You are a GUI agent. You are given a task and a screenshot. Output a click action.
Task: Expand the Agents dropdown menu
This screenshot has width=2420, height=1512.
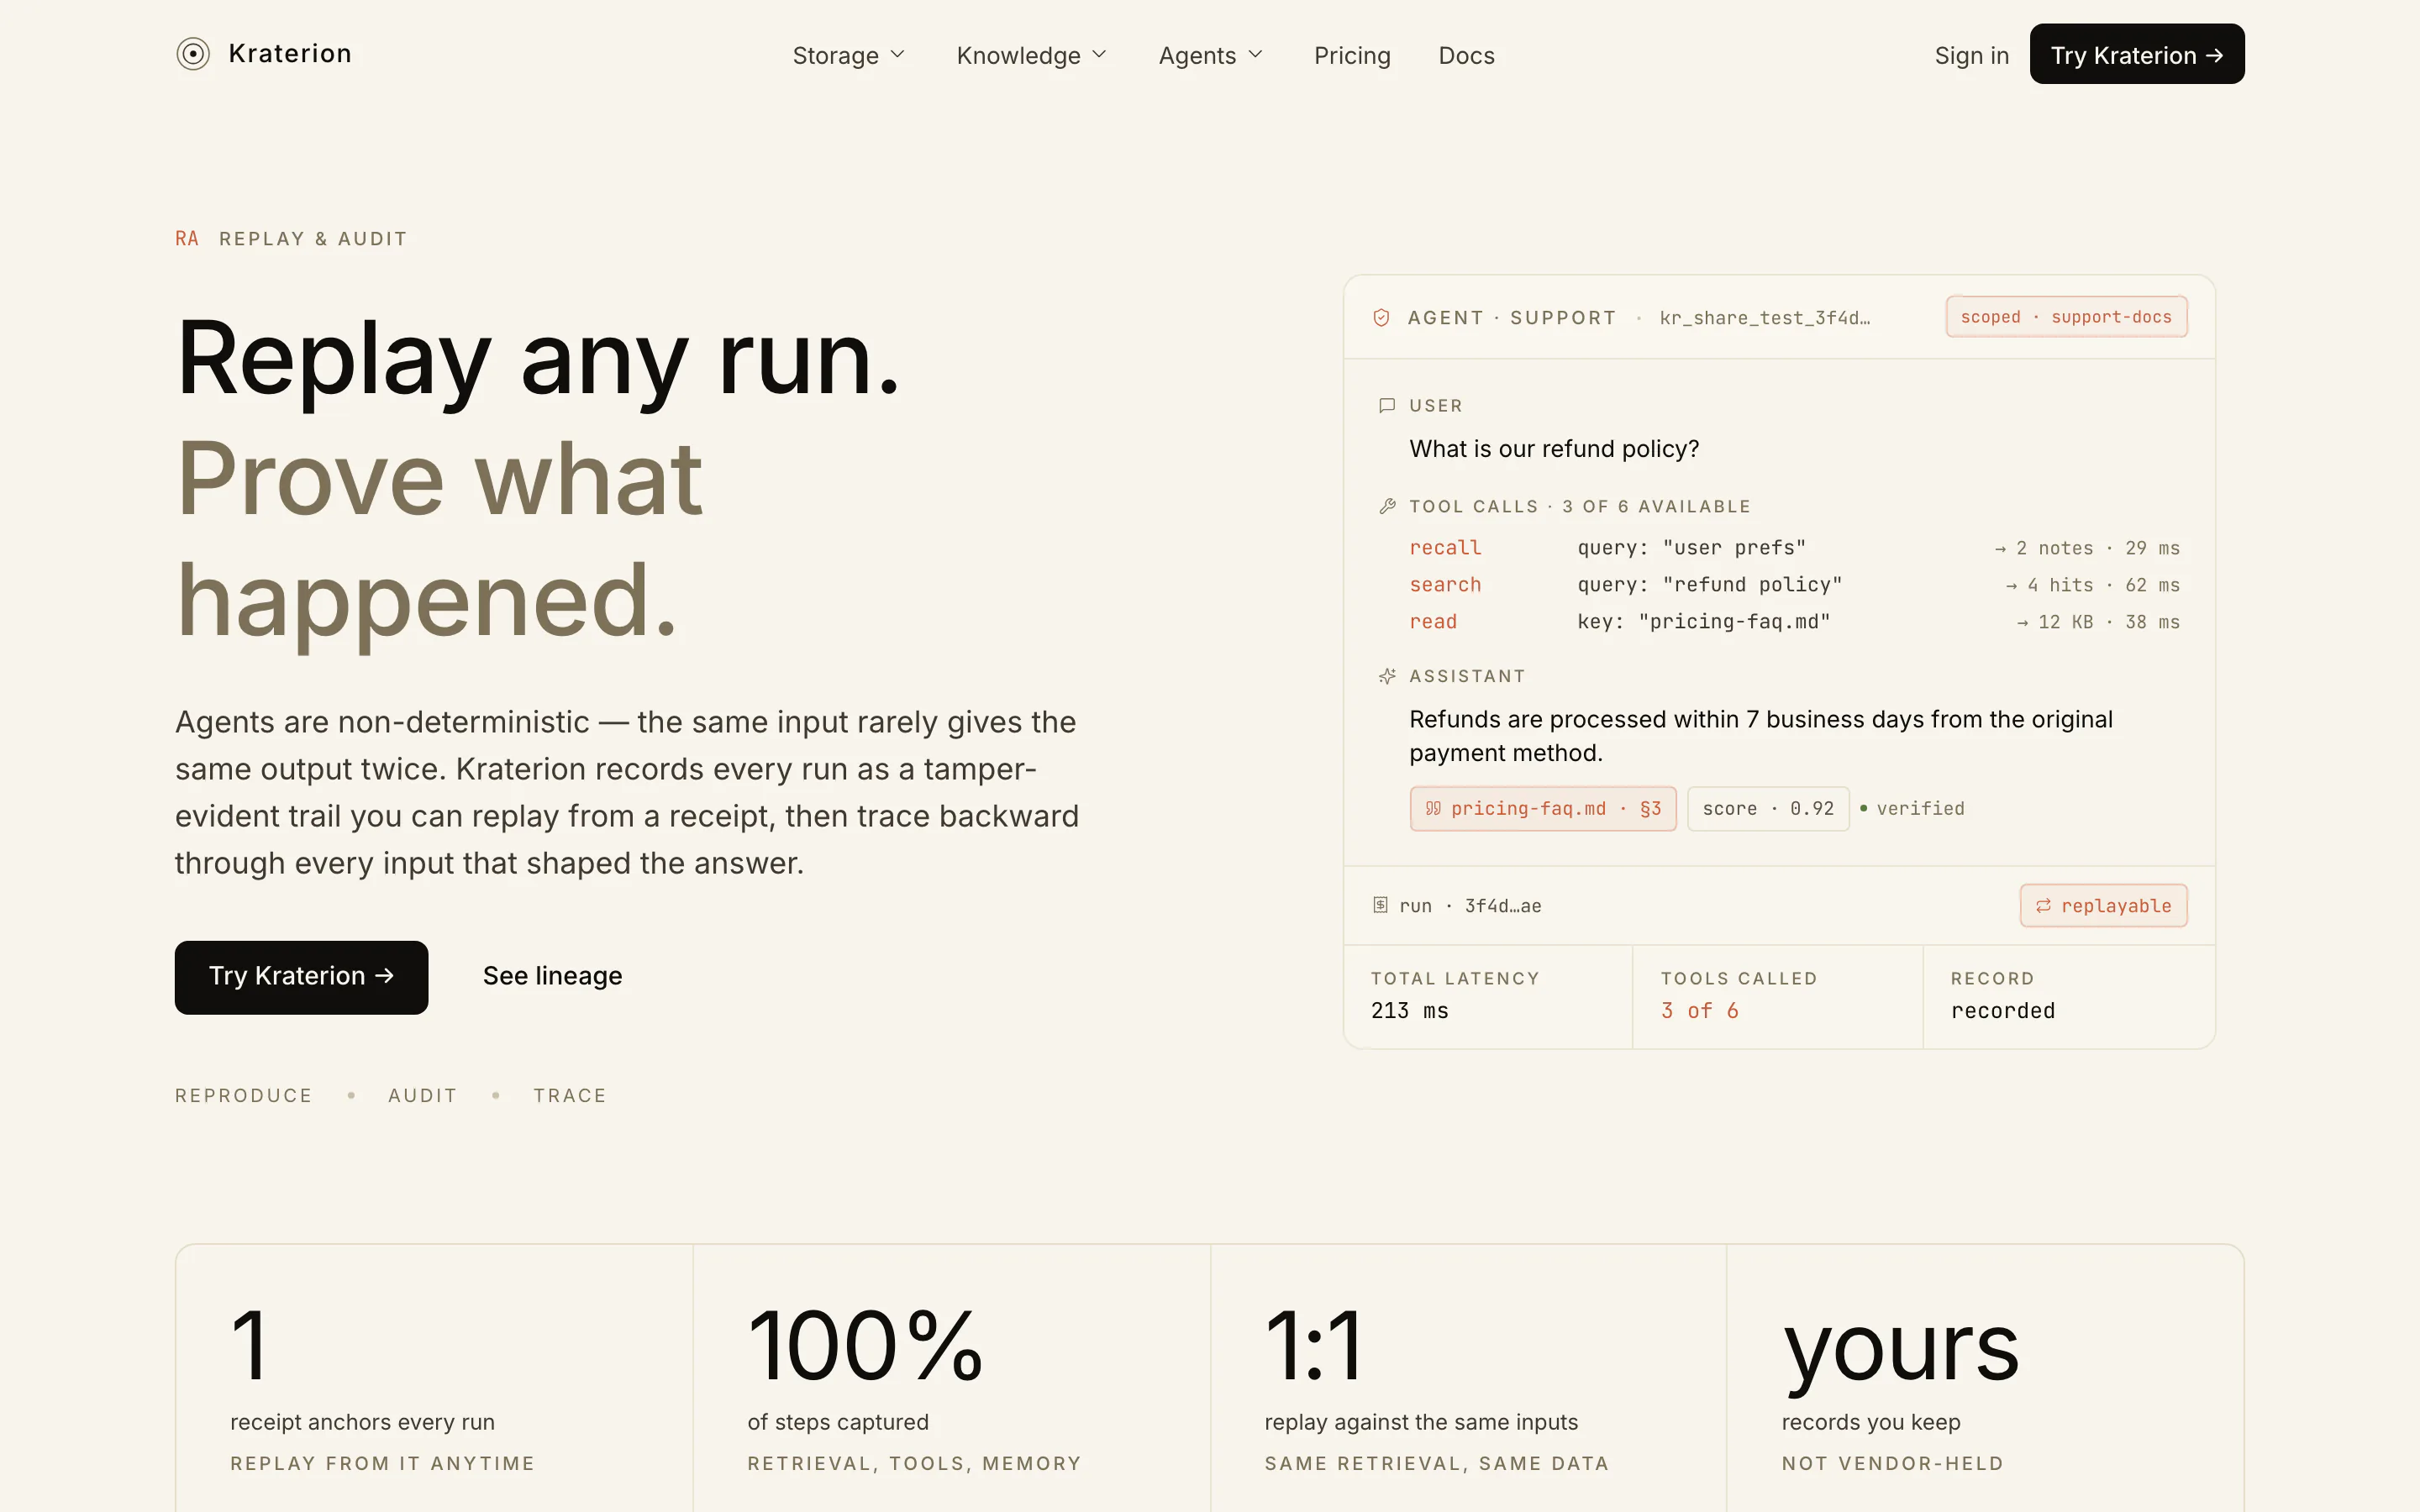click(1210, 55)
